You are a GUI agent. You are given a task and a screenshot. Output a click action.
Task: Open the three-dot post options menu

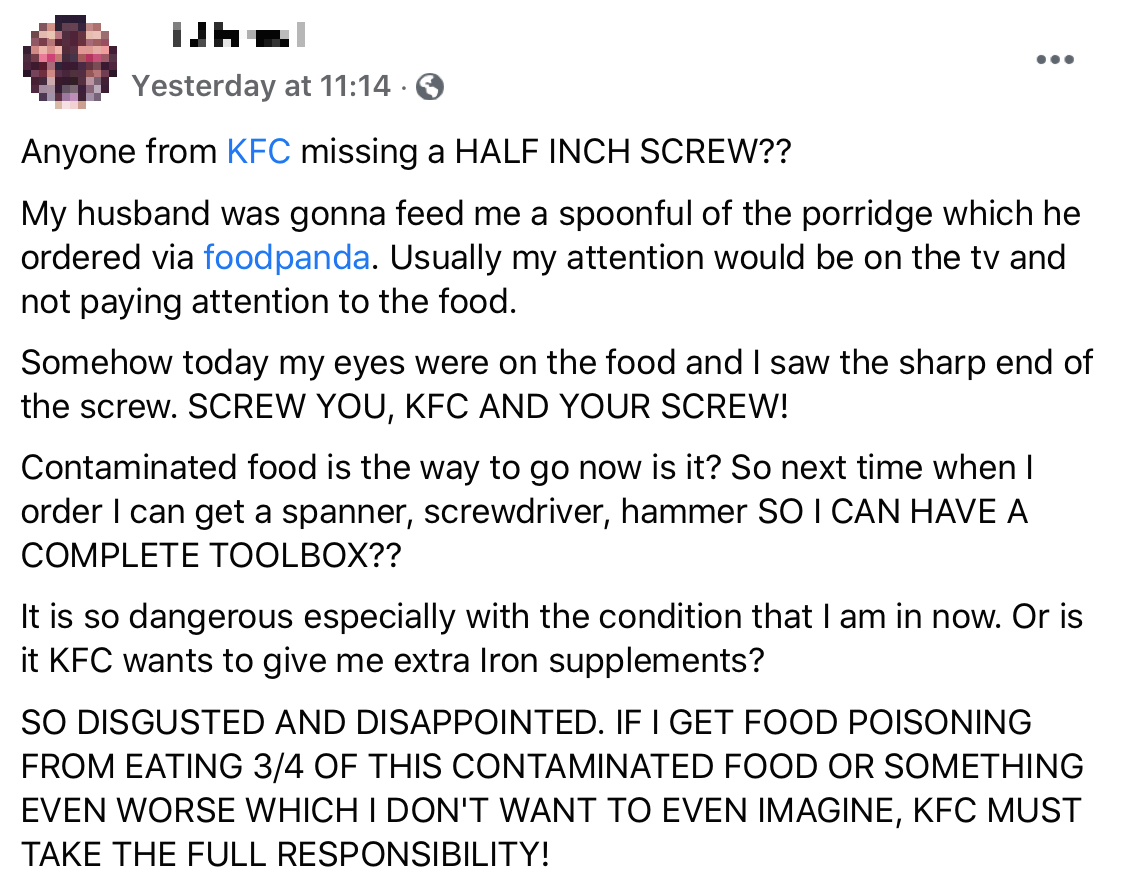[1055, 60]
